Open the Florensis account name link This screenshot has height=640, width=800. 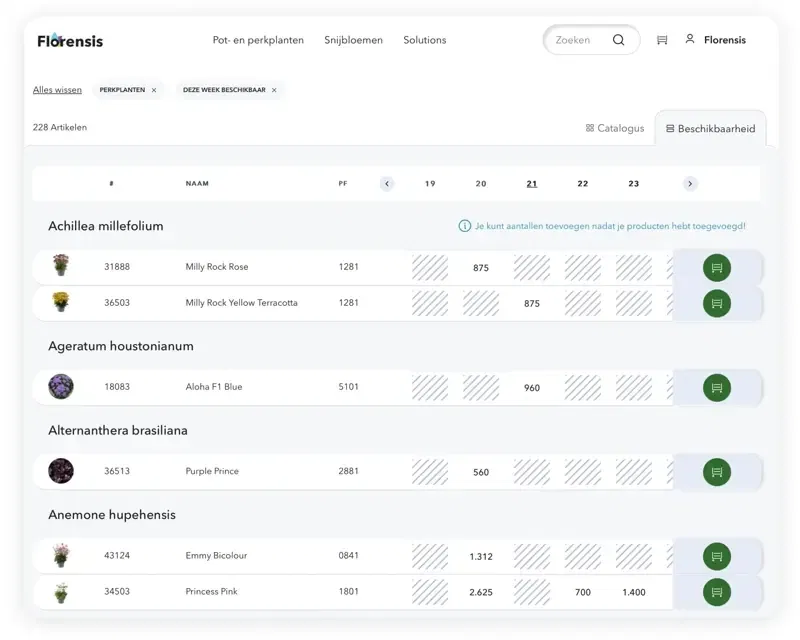tap(724, 40)
